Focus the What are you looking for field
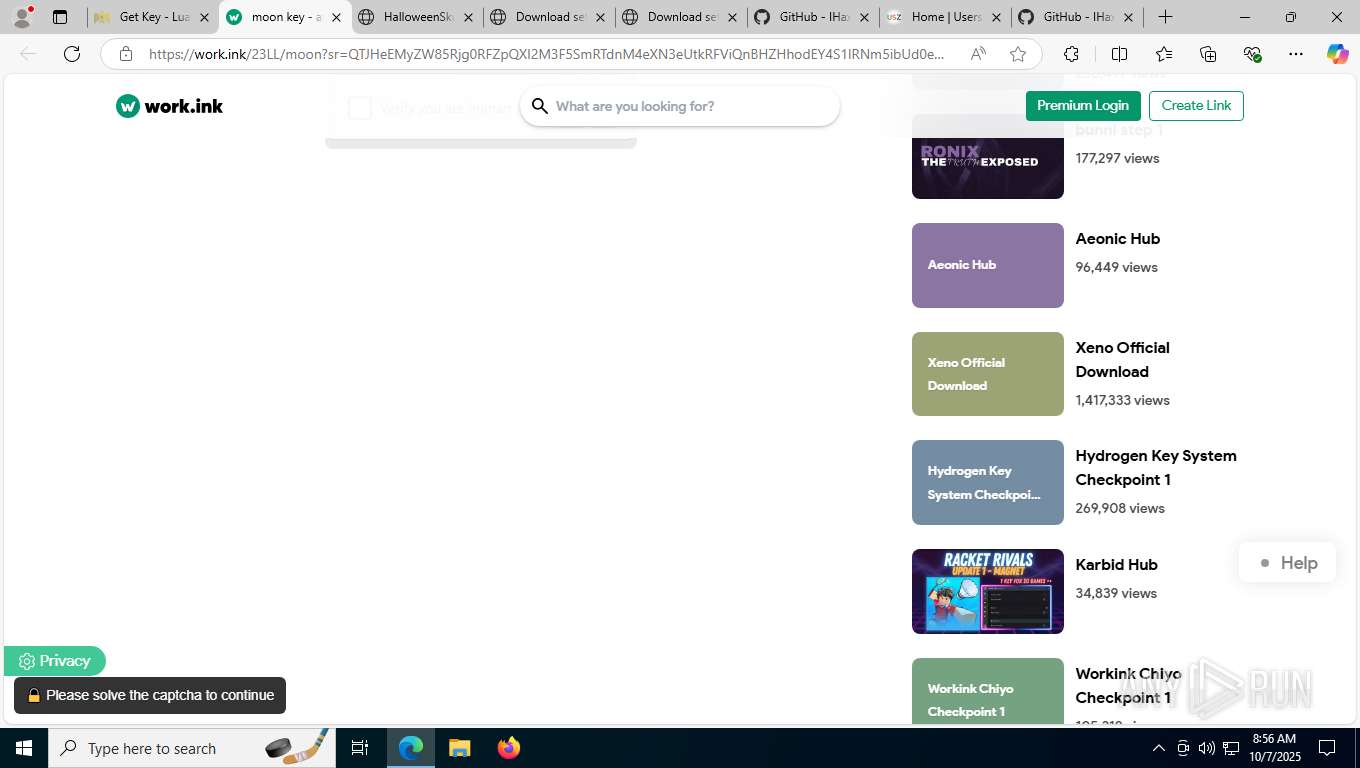This screenshot has width=1360, height=768. 680,106
